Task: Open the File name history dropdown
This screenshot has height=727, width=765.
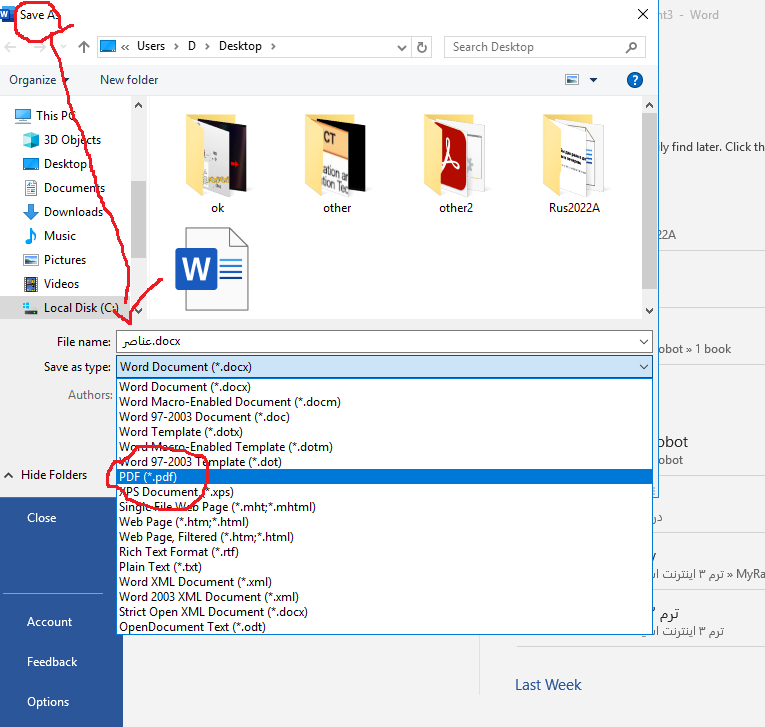Action: click(642, 342)
